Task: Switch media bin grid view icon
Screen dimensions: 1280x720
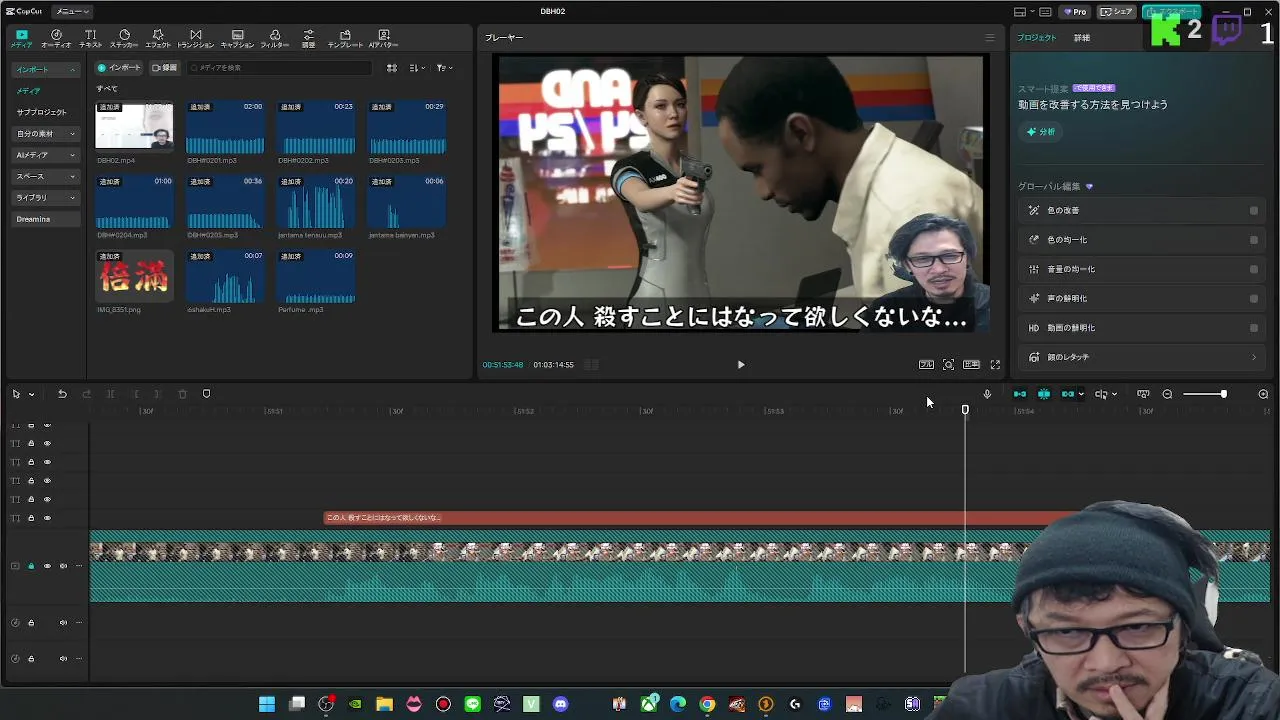Action: tap(392, 68)
